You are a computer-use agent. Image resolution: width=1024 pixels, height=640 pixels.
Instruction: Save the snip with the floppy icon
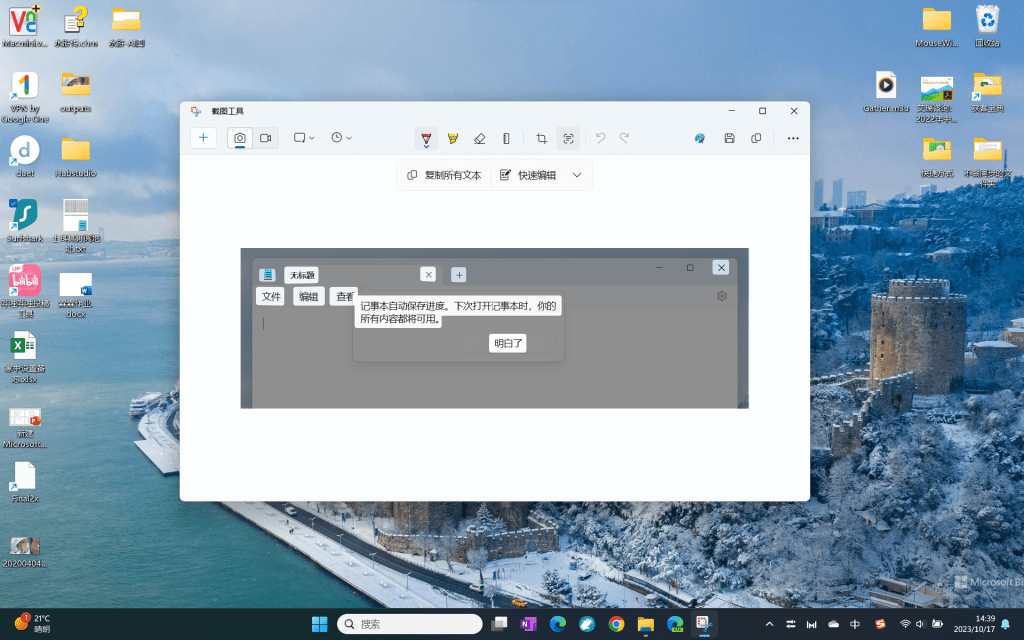[x=729, y=138]
